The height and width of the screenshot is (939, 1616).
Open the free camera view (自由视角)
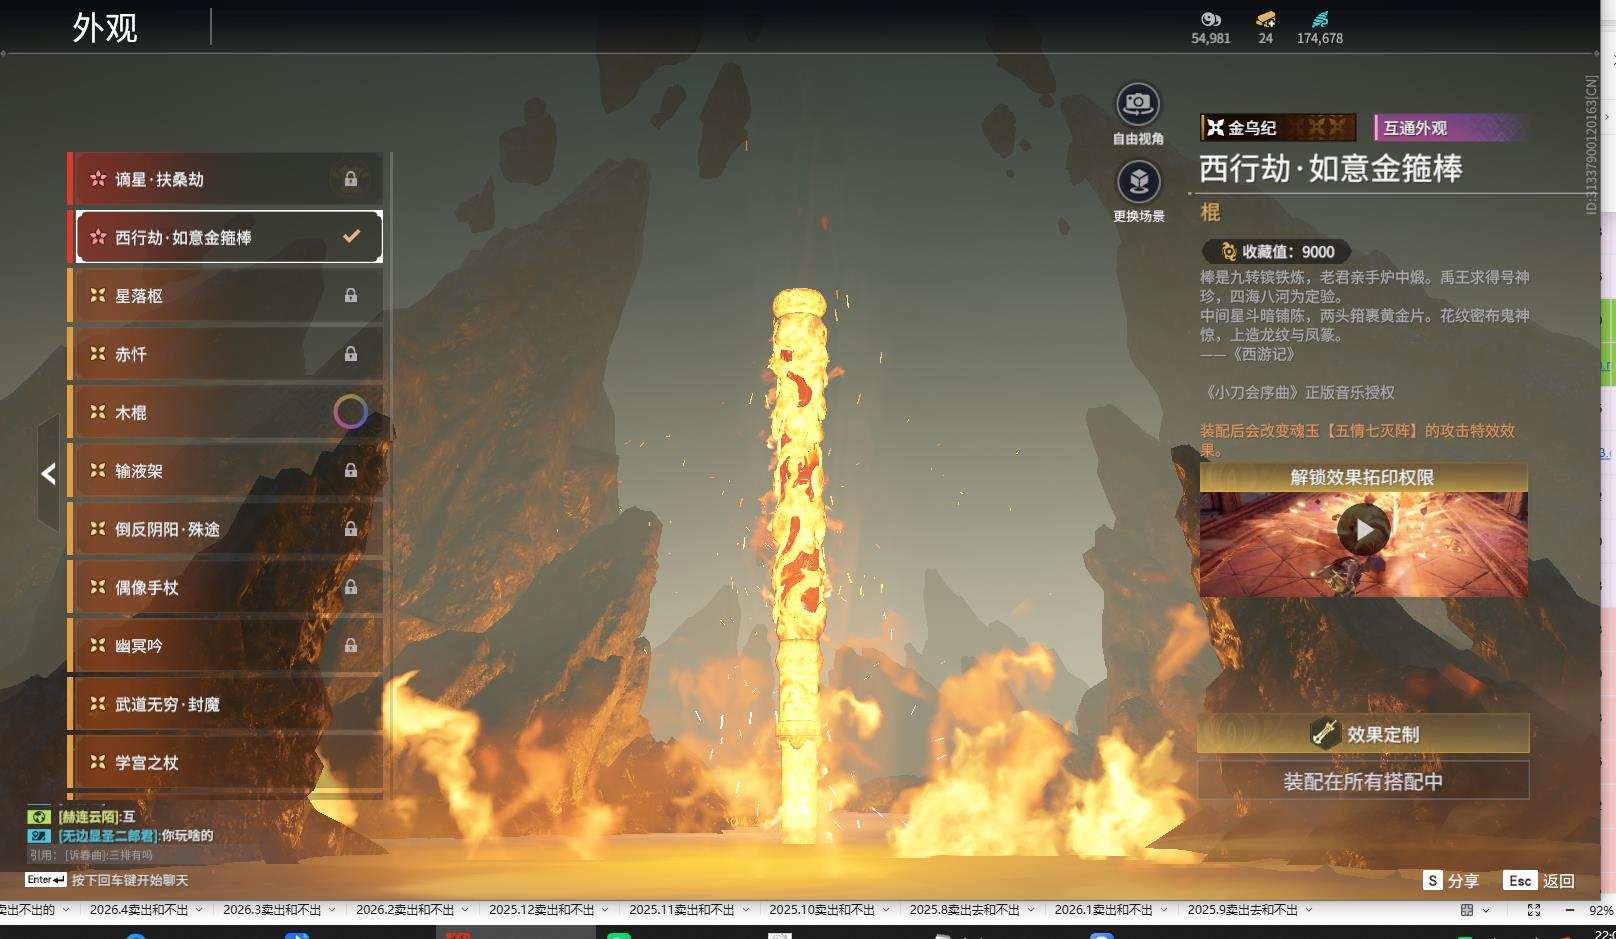(1138, 104)
